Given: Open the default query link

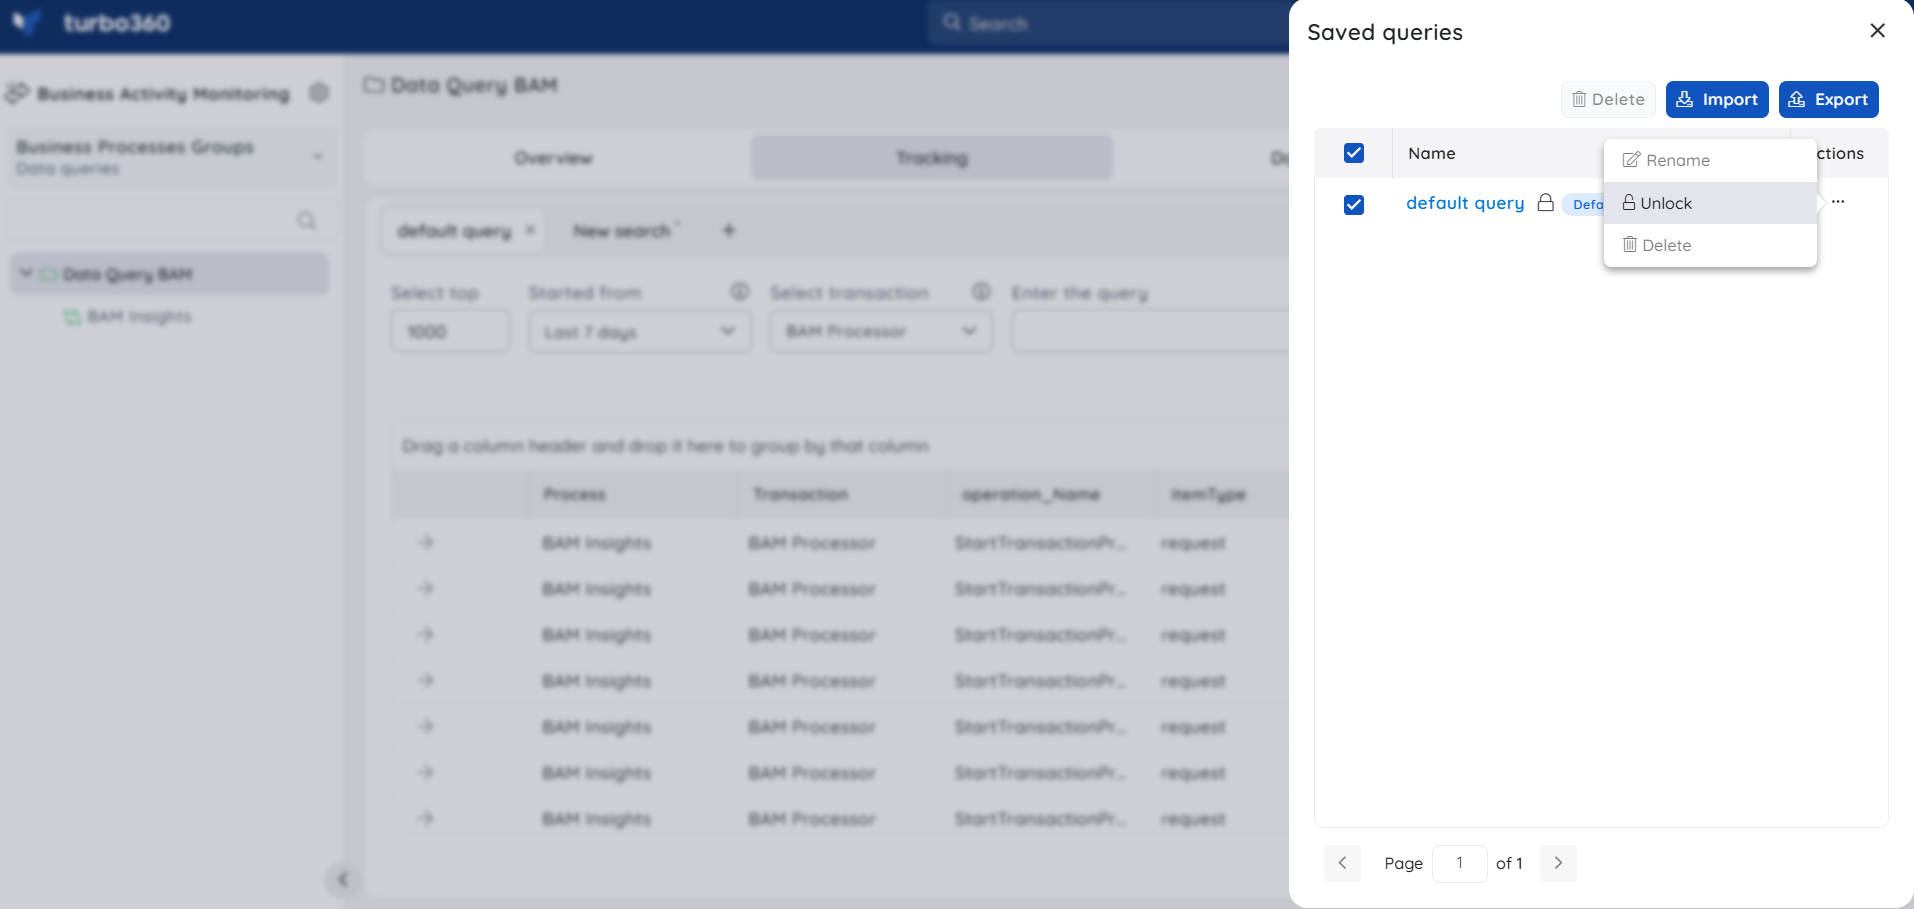Looking at the screenshot, I should click(x=1465, y=203).
